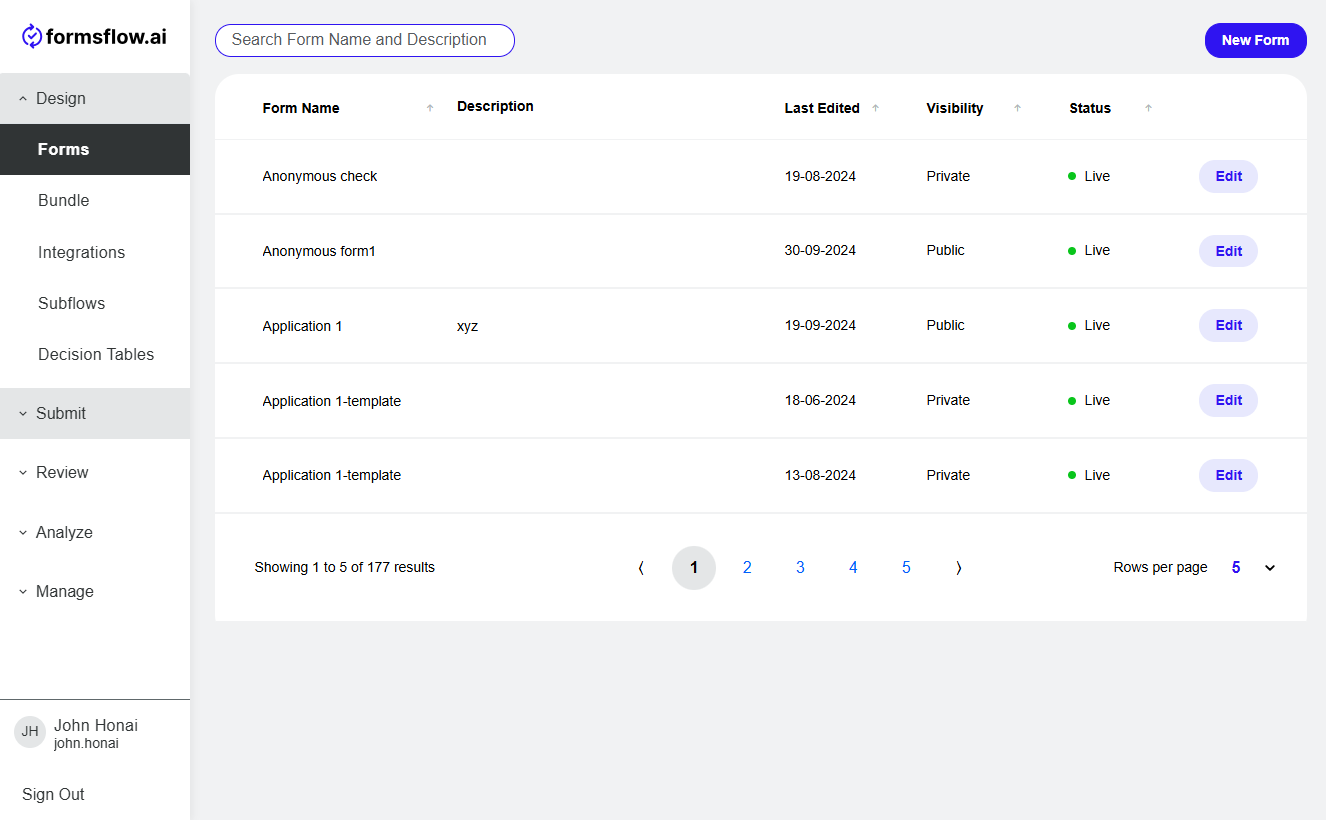This screenshot has height=820, width=1326.
Task: Edit the Anonymous form1 form
Action: click(x=1228, y=251)
